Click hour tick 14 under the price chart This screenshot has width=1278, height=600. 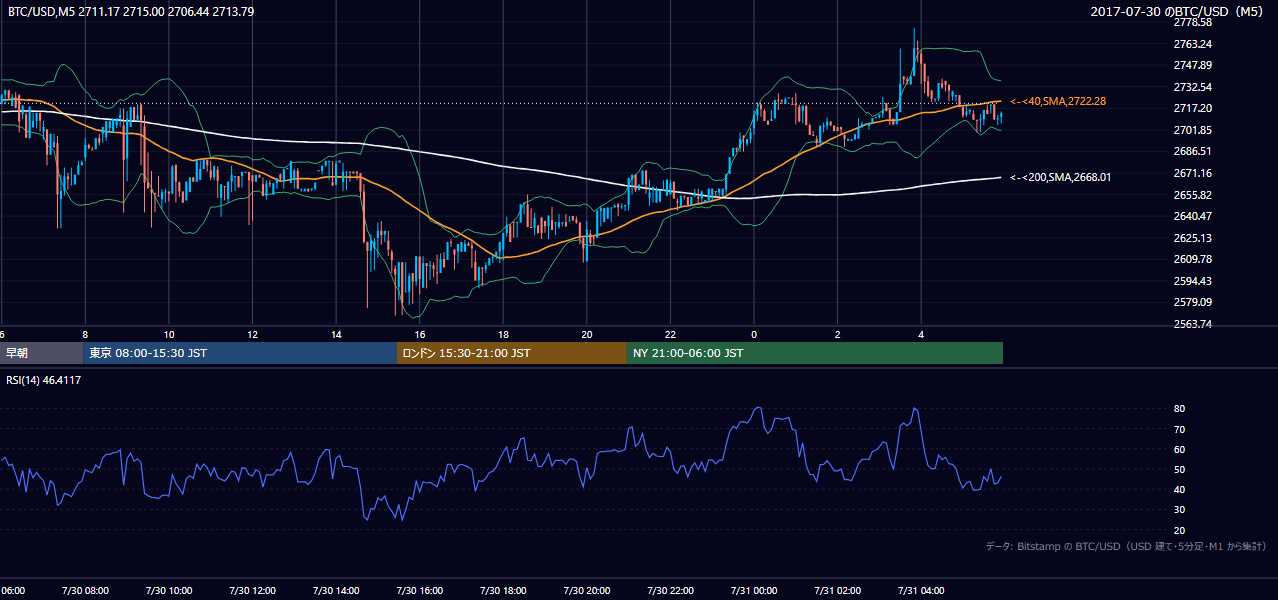336,334
